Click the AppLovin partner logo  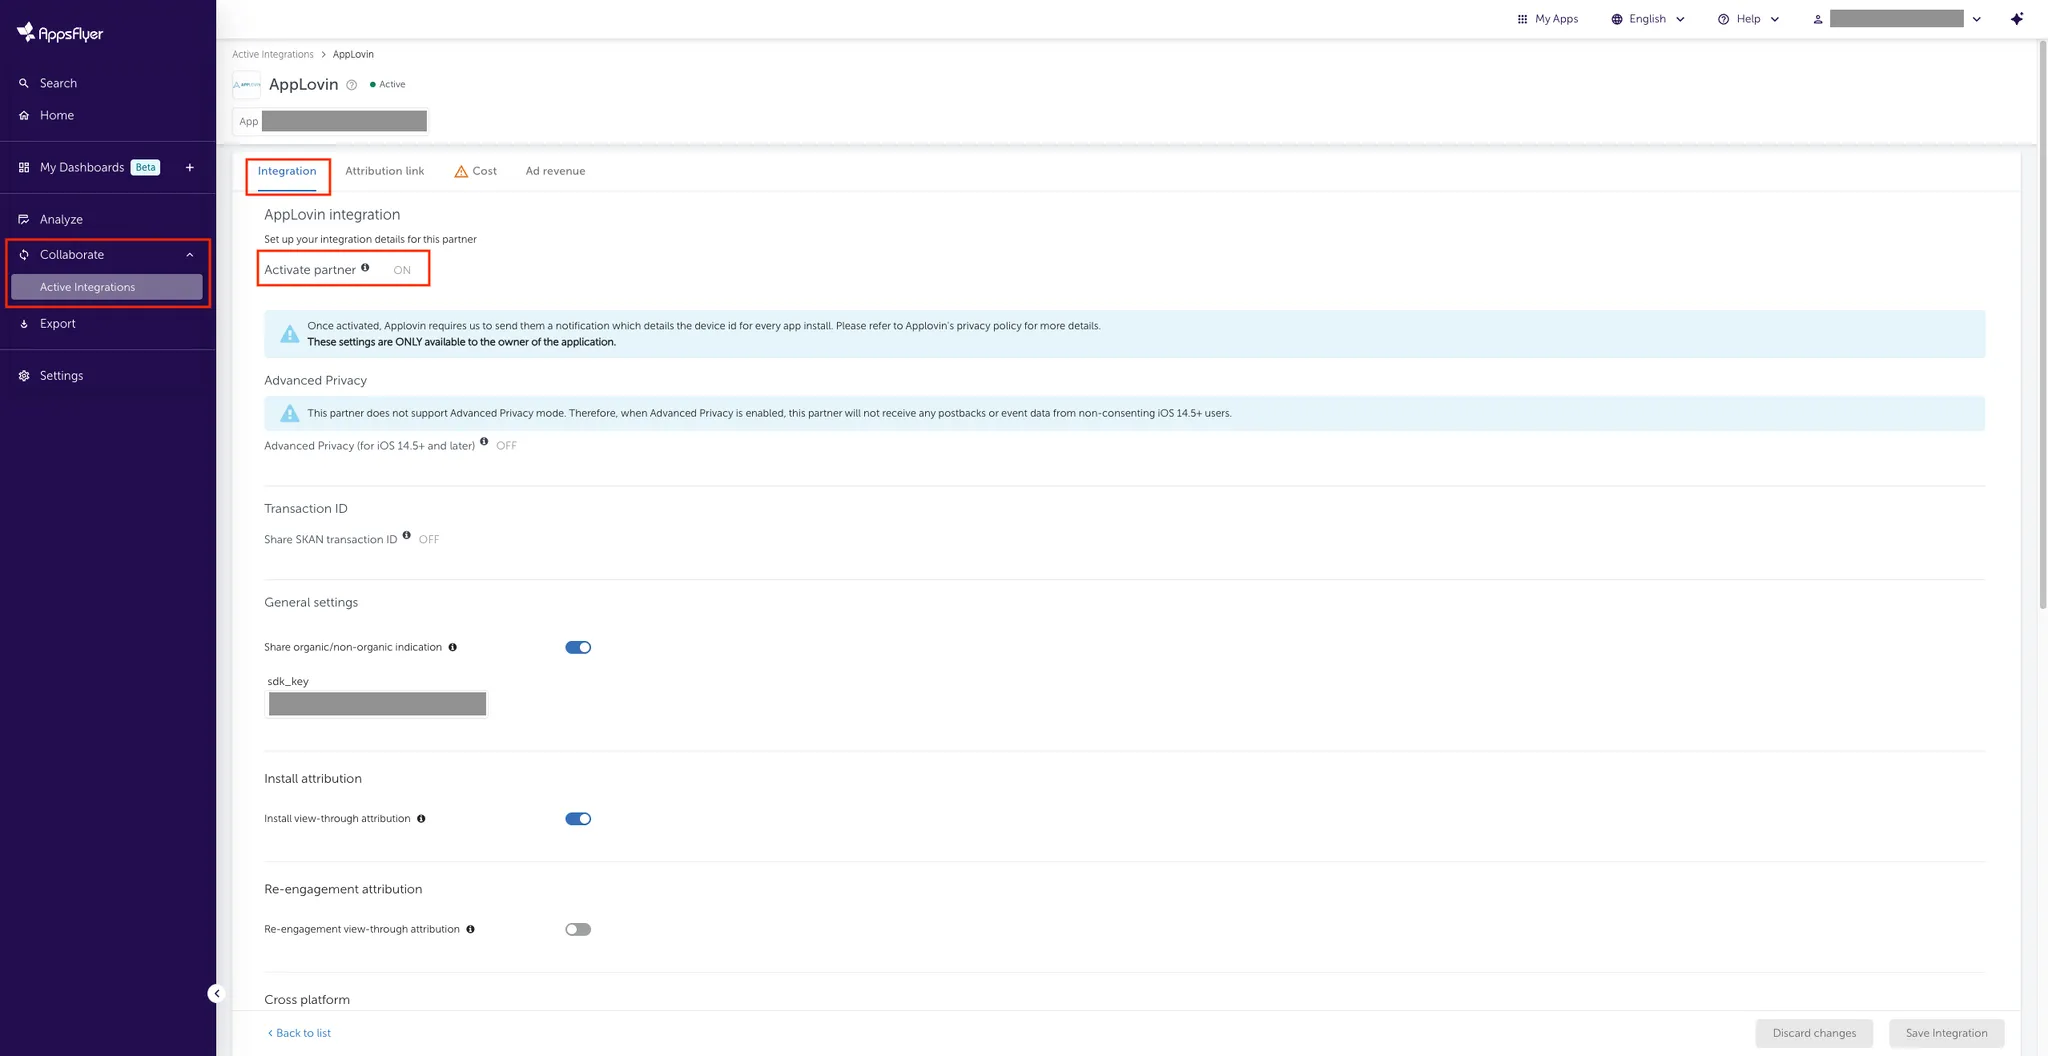246,85
